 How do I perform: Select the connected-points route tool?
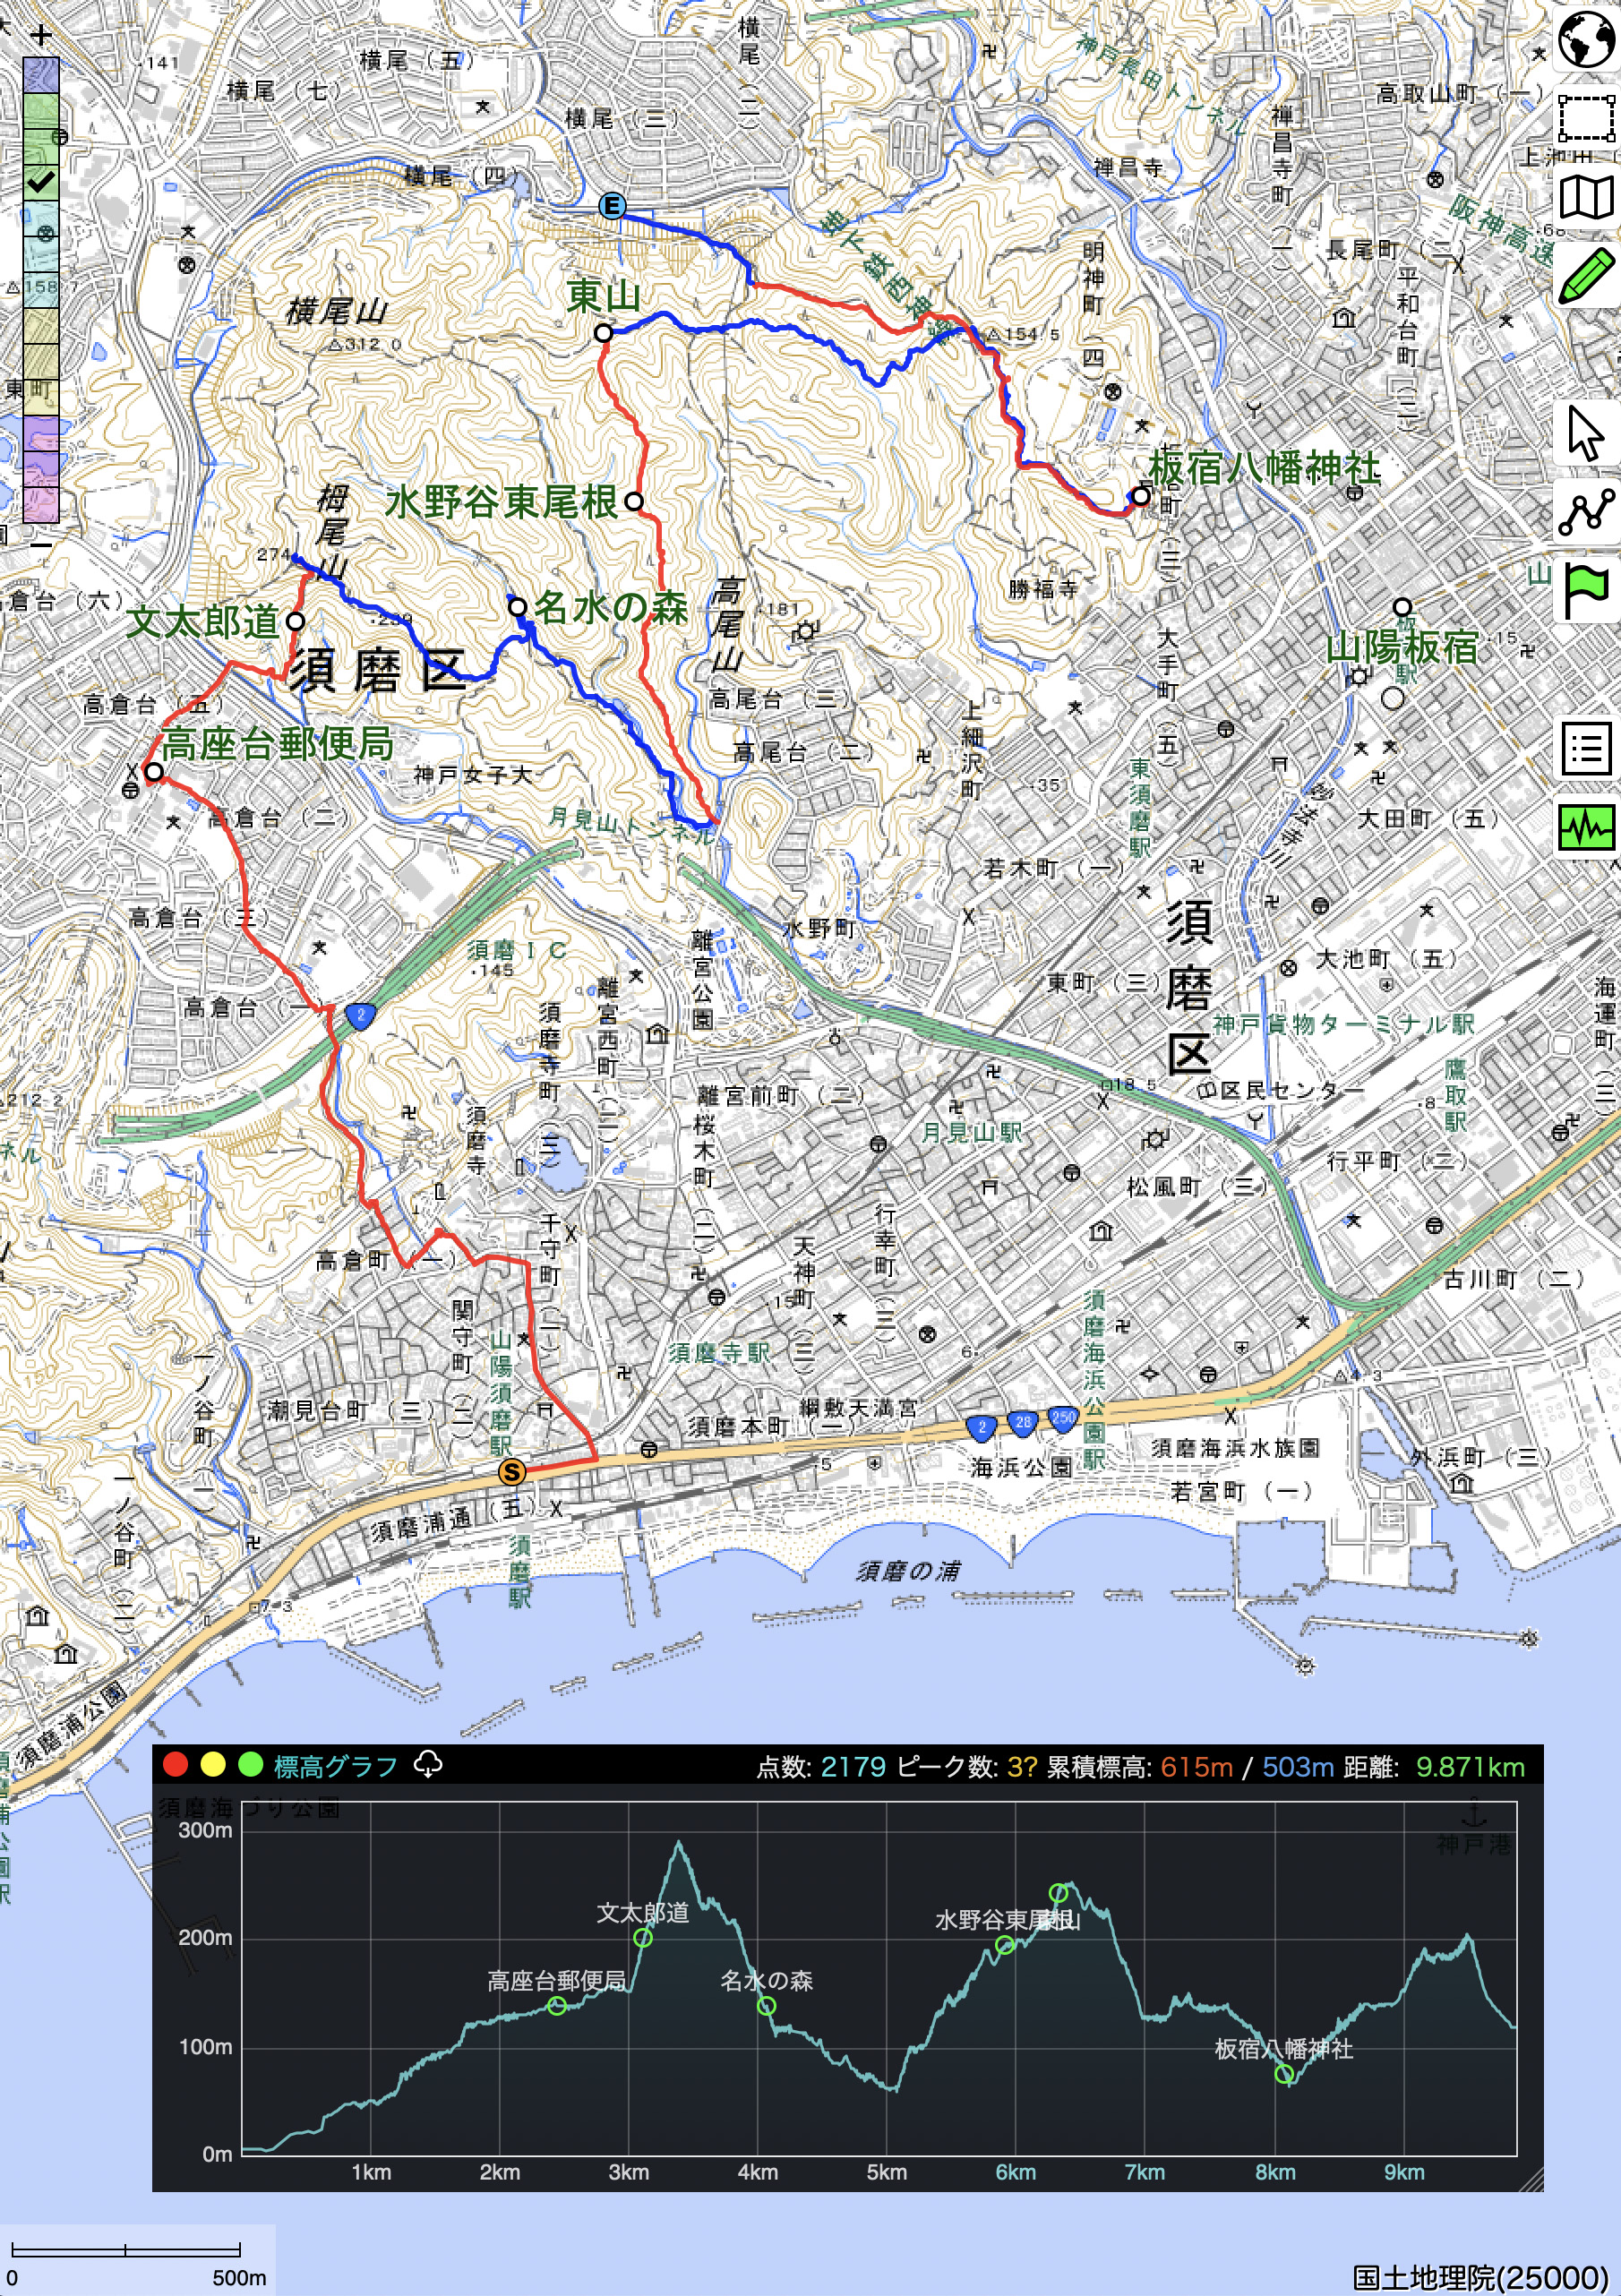pos(1586,511)
